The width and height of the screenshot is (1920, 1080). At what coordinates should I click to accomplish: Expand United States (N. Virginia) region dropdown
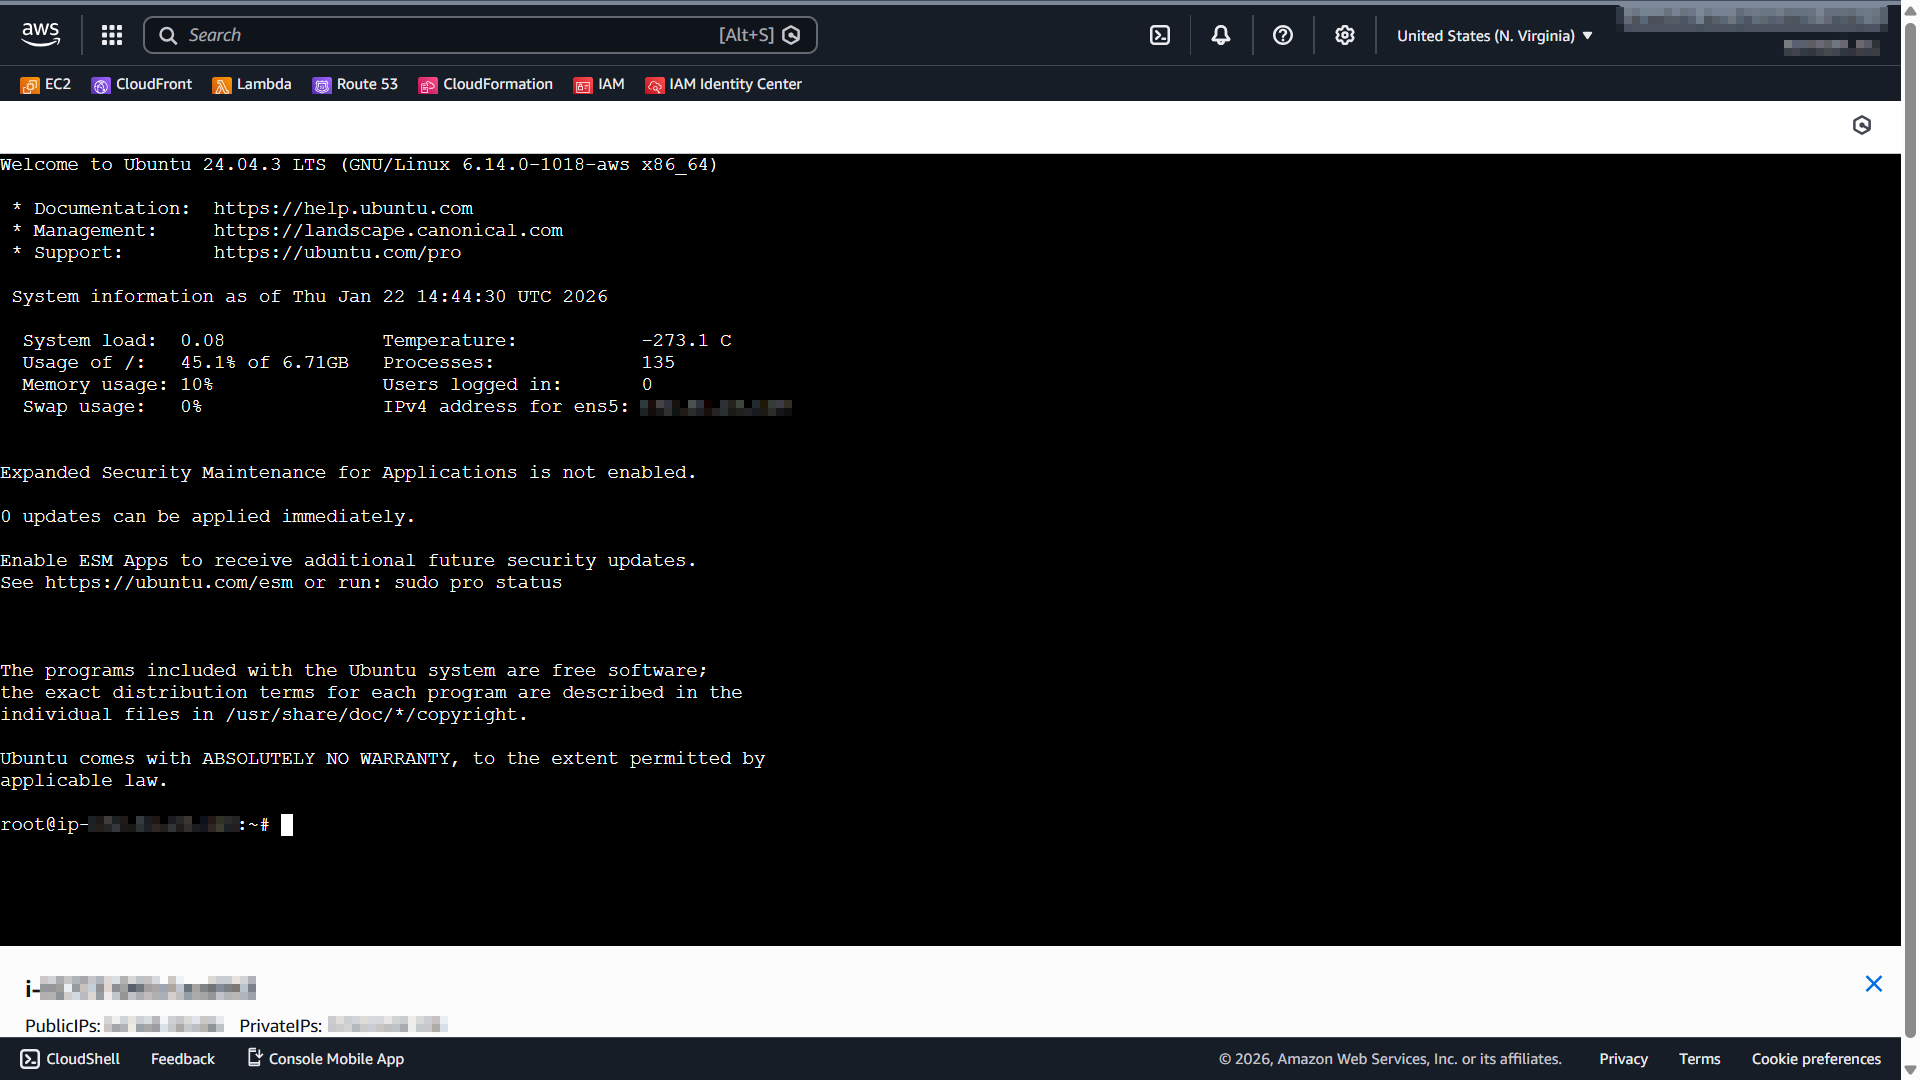coord(1494,35)
